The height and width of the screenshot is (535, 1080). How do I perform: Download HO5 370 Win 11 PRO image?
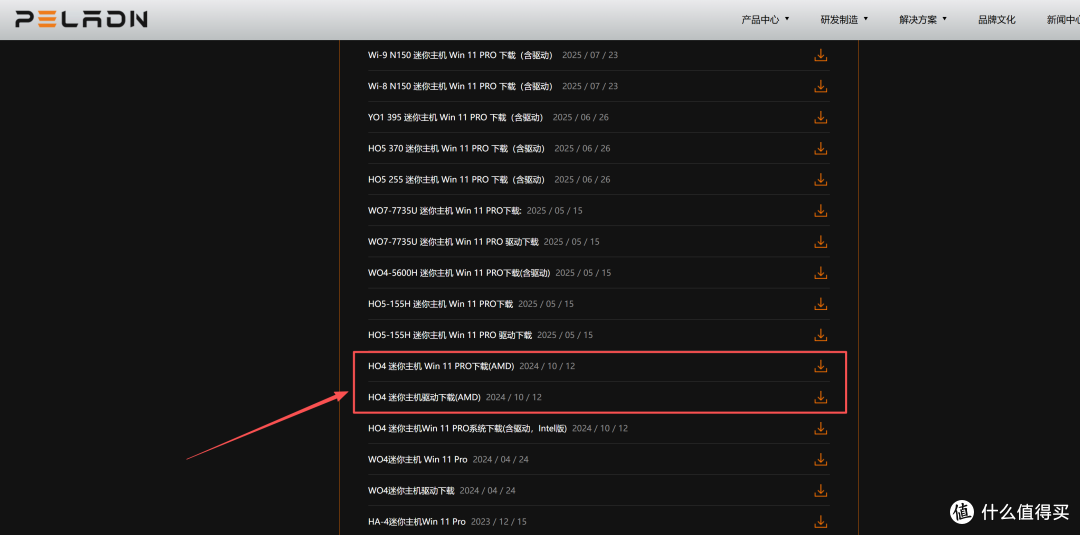coord(820,148)
